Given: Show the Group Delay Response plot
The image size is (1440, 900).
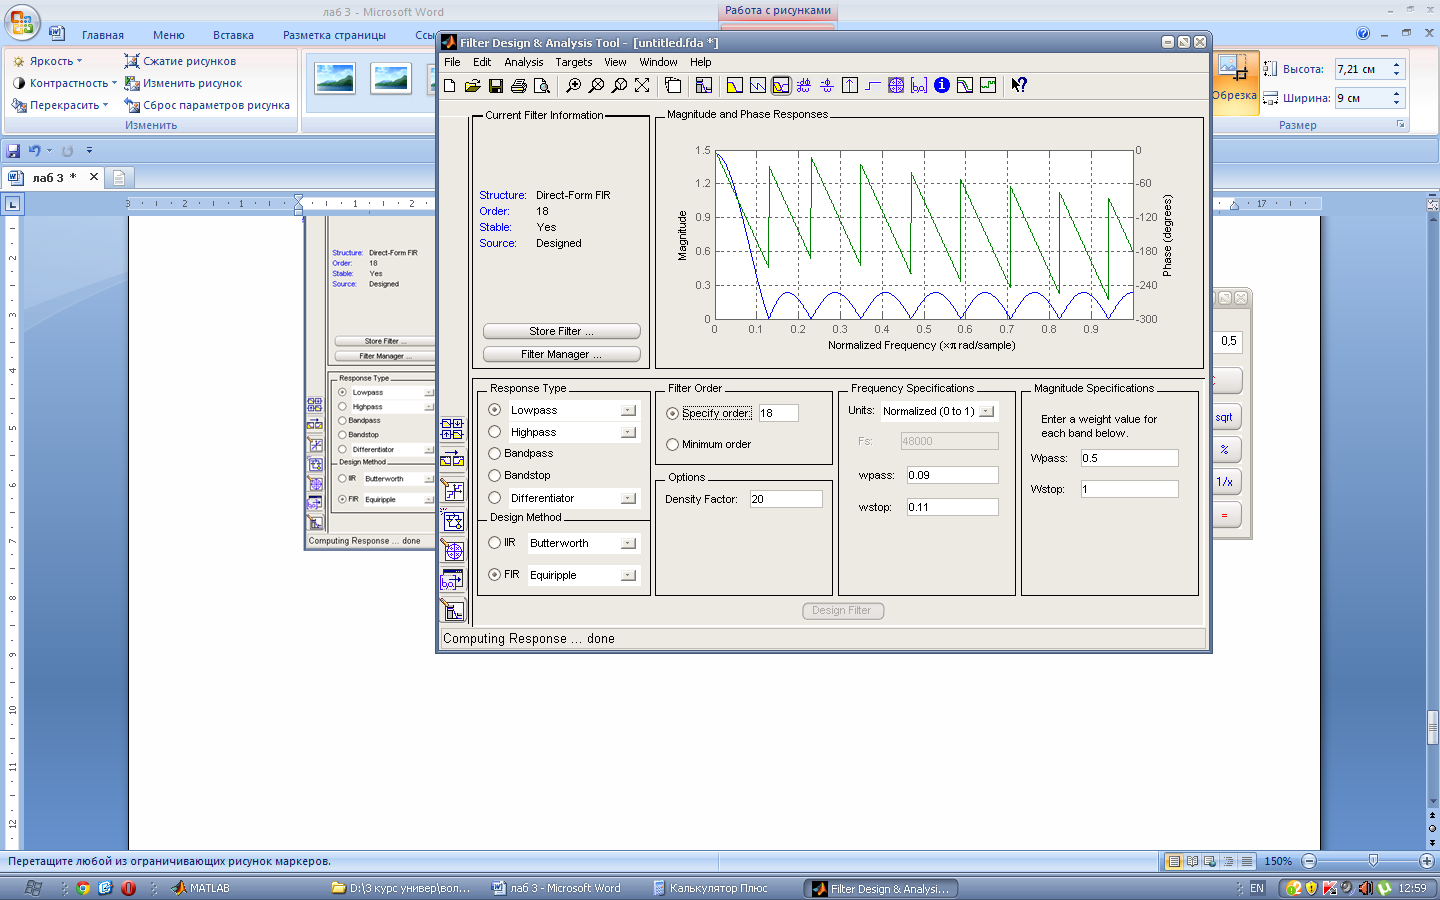Looking at the screenshot, I should 804,86.
